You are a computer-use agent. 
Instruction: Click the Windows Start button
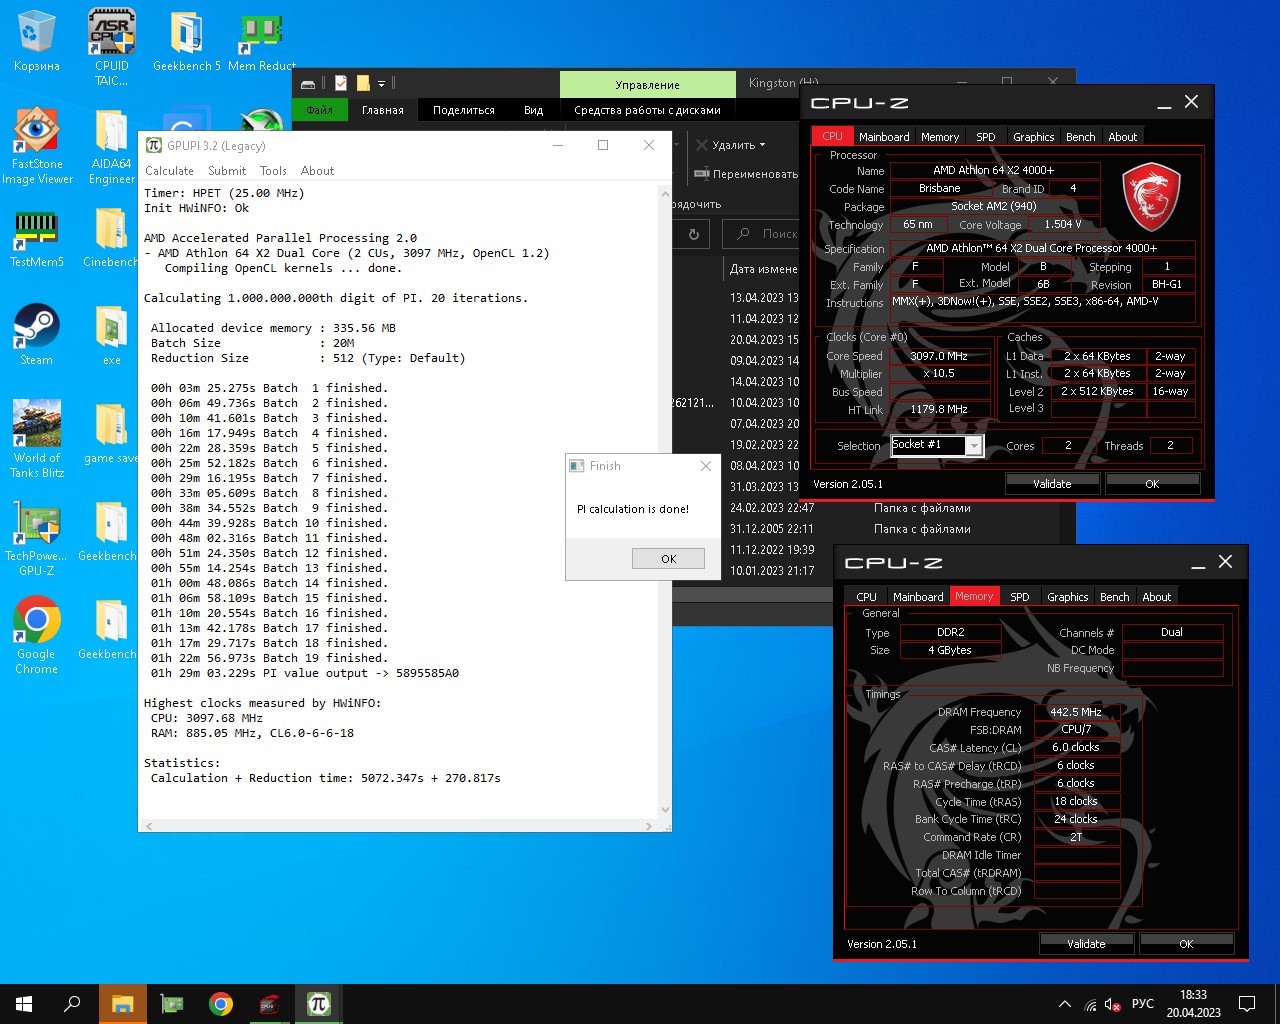click(24, 1004)
